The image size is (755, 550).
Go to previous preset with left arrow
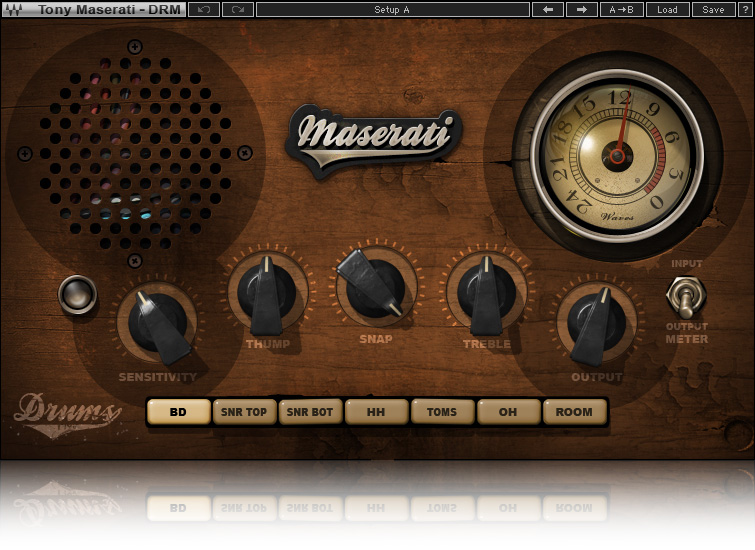[546, 9]
